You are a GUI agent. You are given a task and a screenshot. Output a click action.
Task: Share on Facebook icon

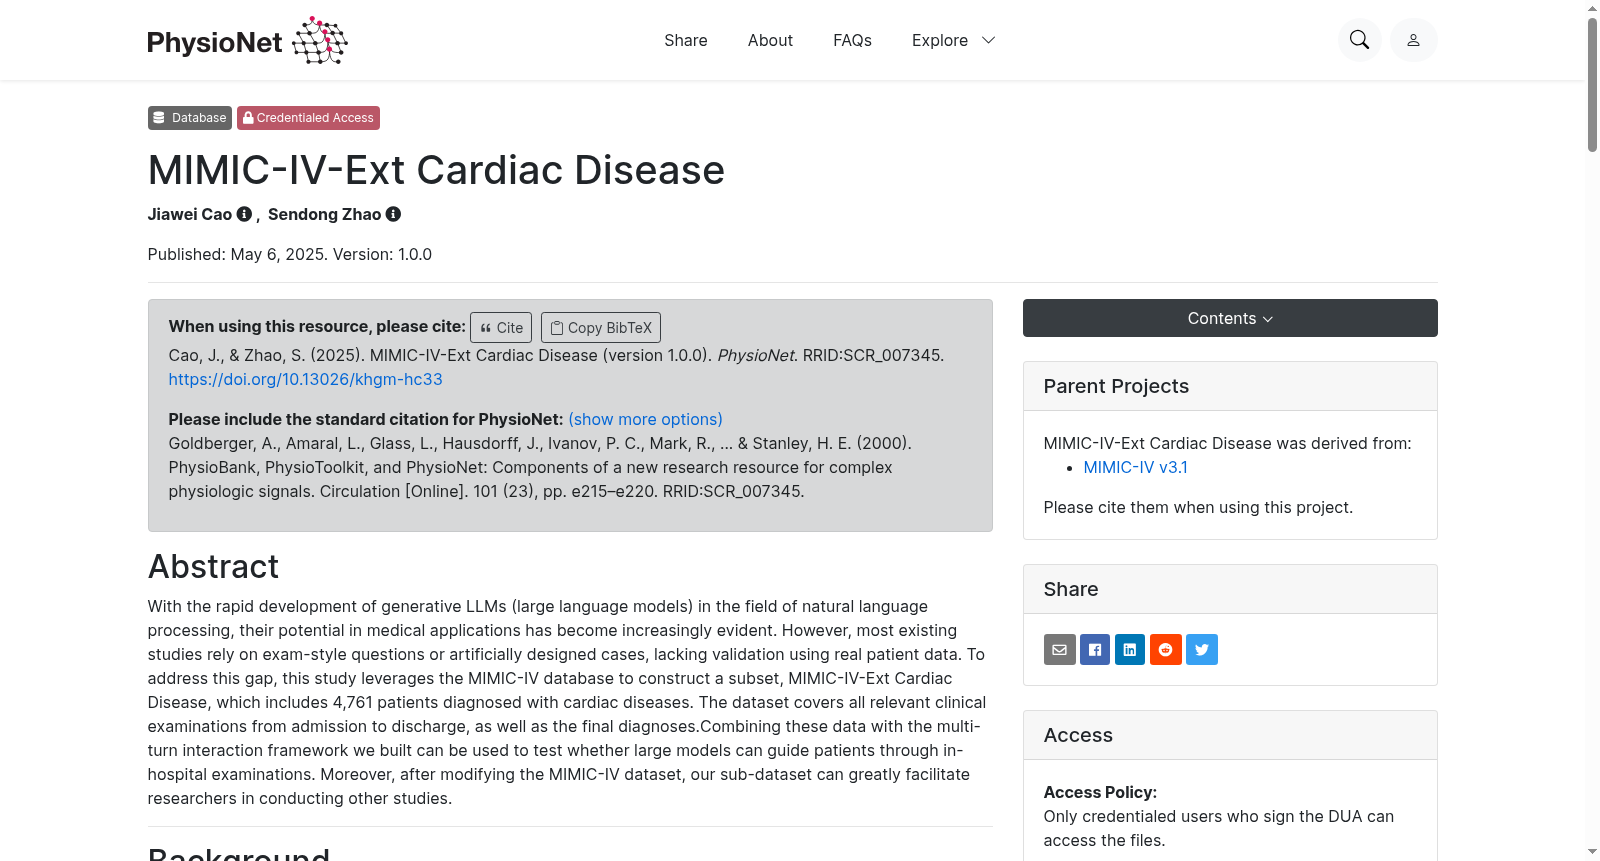pos(1095,650)
